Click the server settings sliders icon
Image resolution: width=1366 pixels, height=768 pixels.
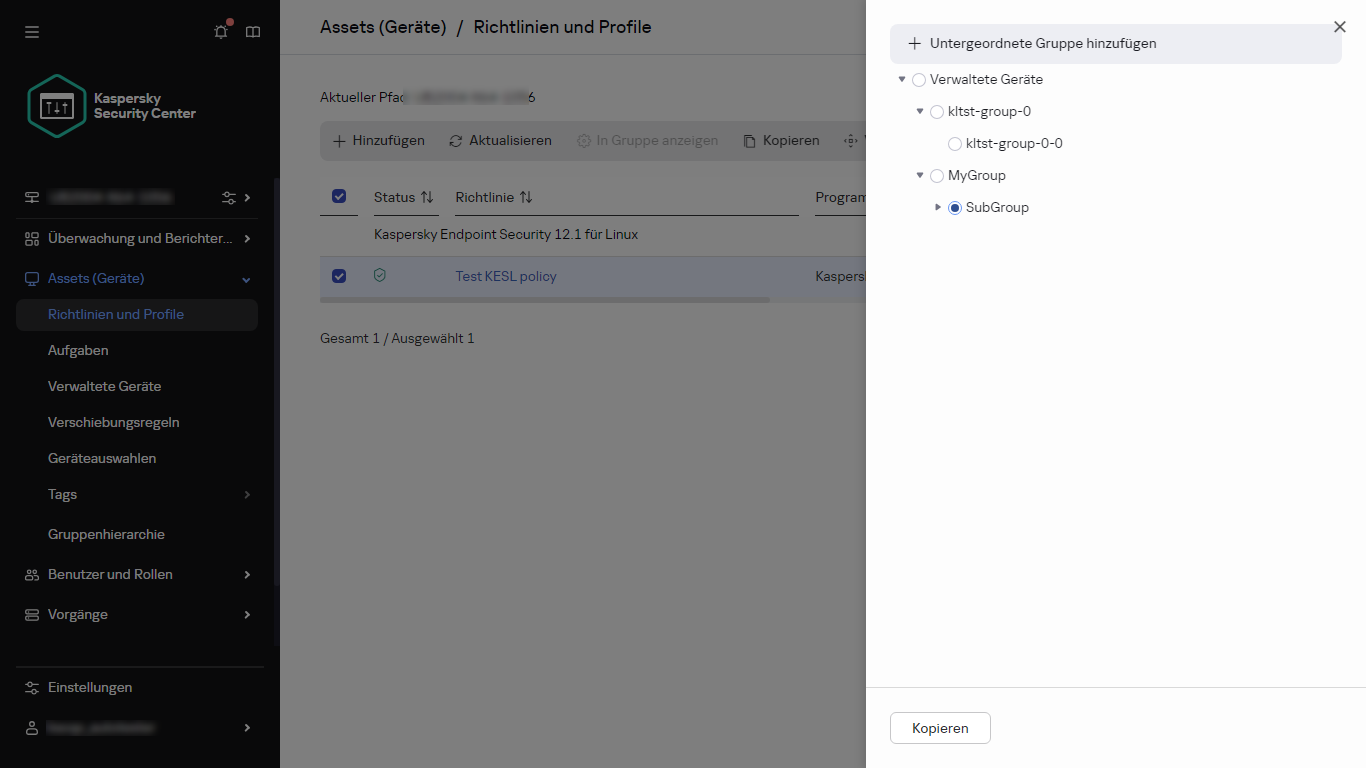(229, 197)
